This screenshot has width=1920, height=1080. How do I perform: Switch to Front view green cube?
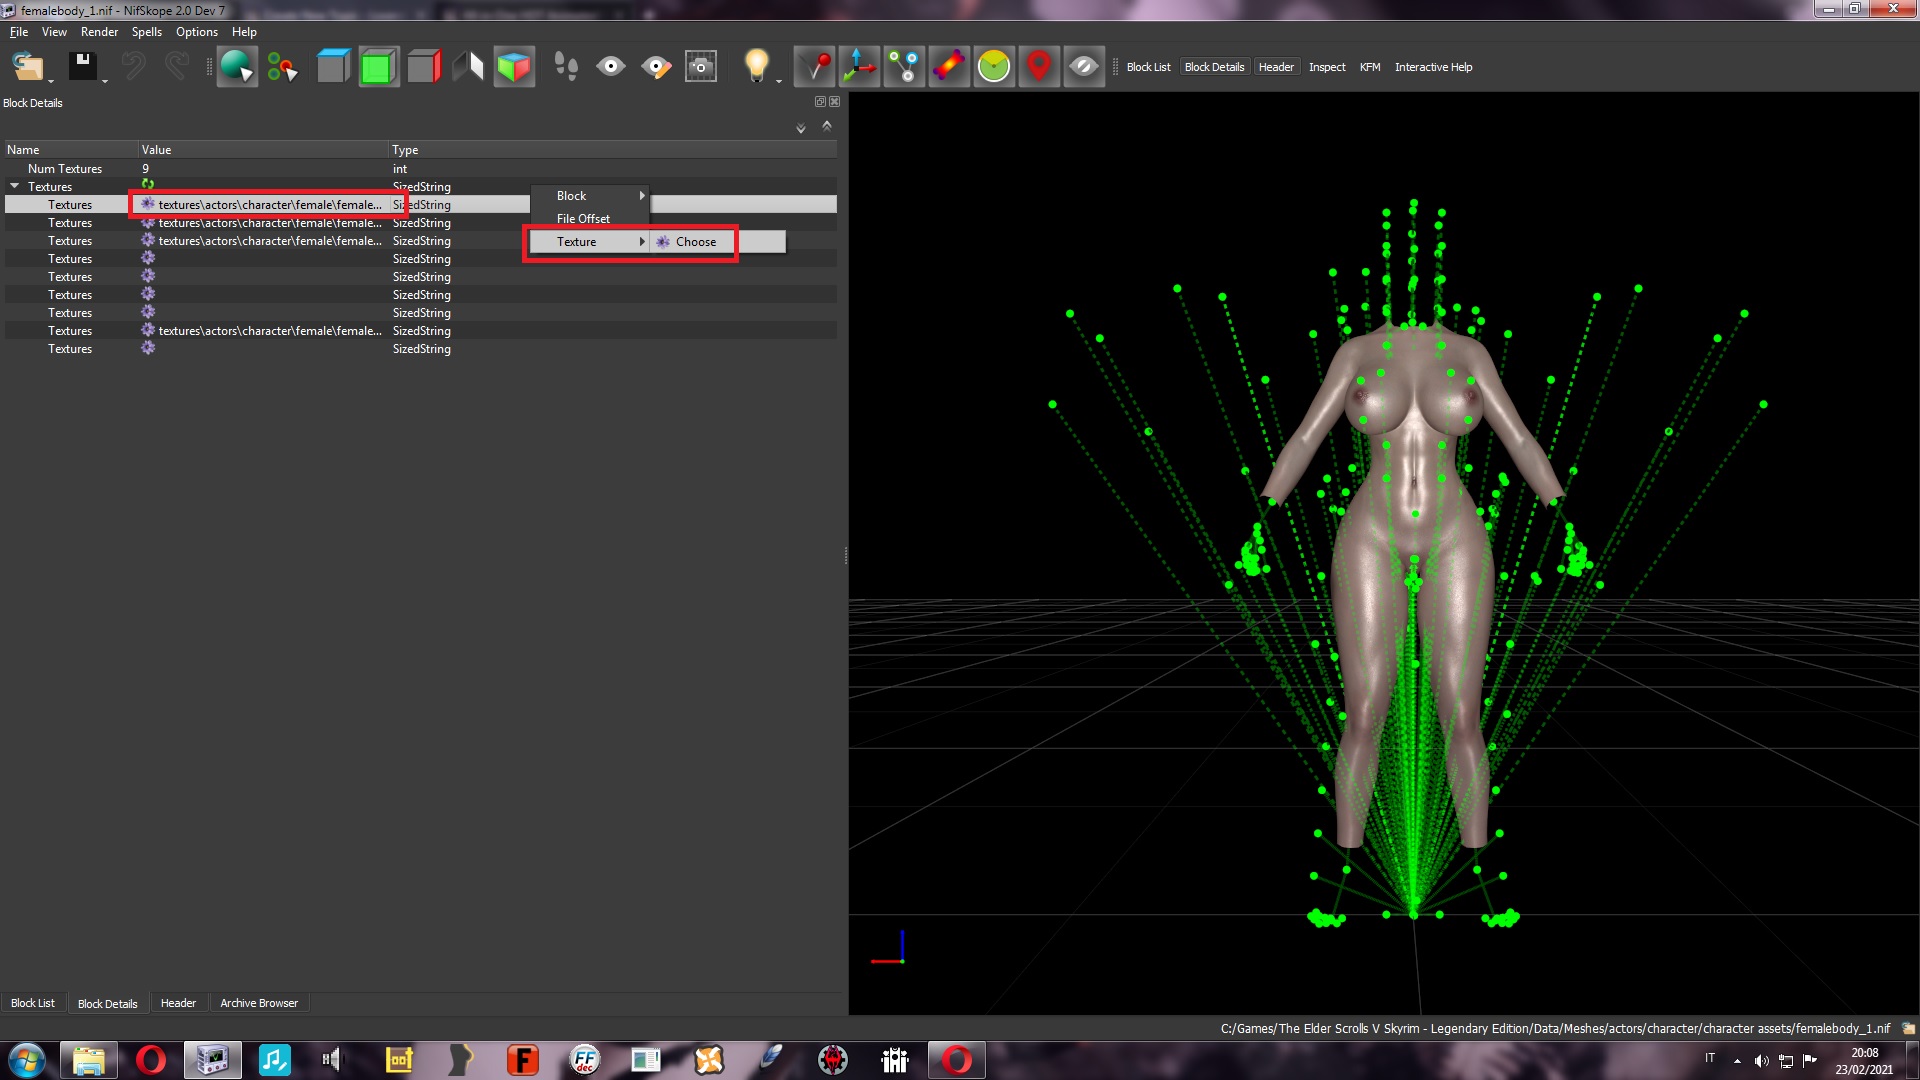pos(379,67)
